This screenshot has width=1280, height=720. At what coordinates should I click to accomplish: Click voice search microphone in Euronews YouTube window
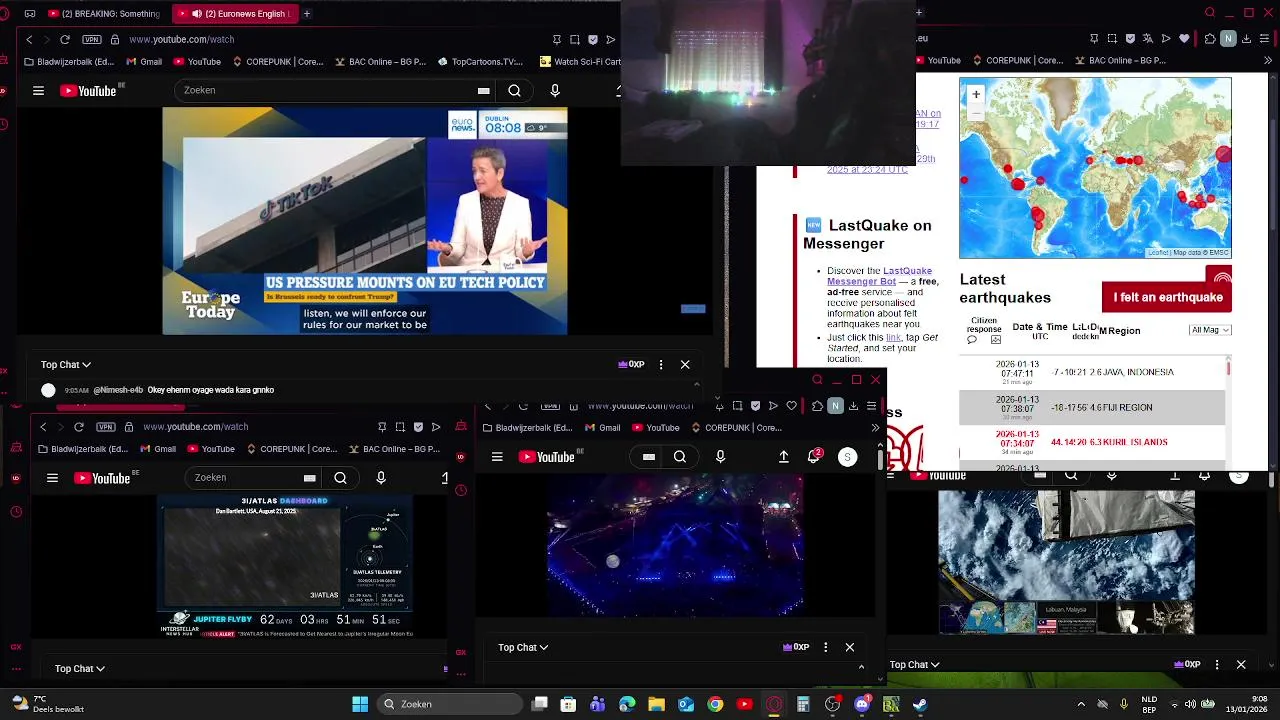tap(555, 90)
